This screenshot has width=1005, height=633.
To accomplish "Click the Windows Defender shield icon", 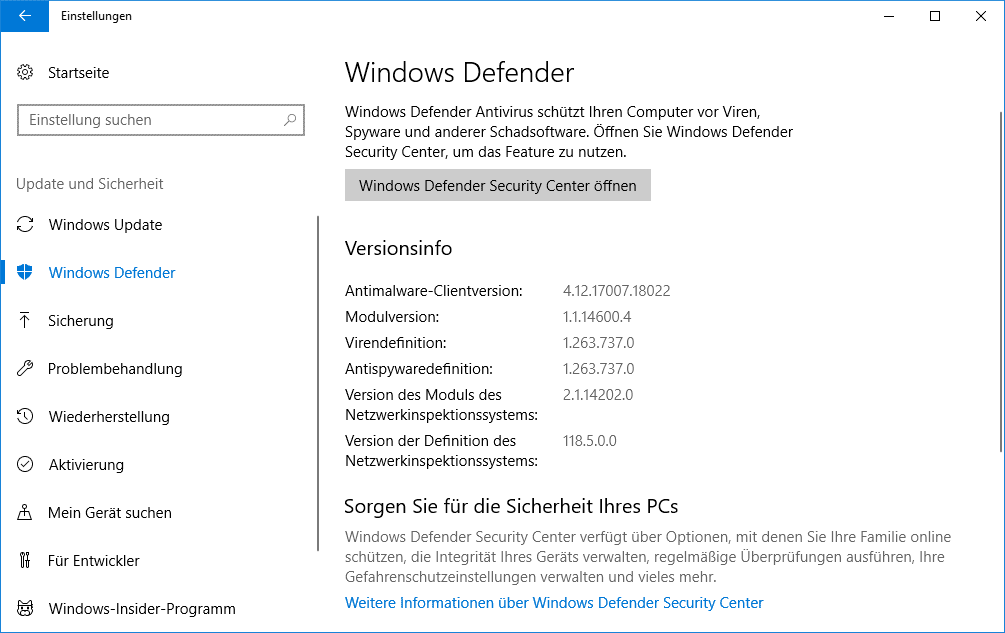I will tap(25, 272).
